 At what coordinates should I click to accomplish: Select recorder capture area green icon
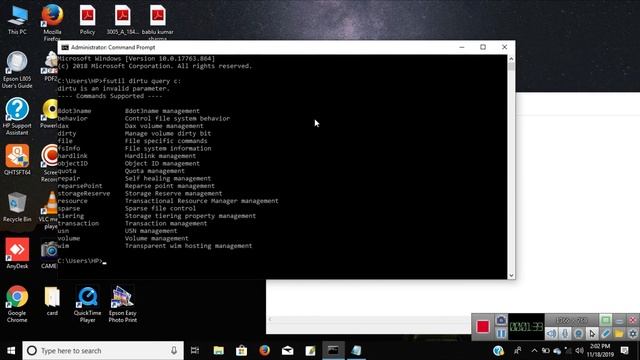click(606, 320)
